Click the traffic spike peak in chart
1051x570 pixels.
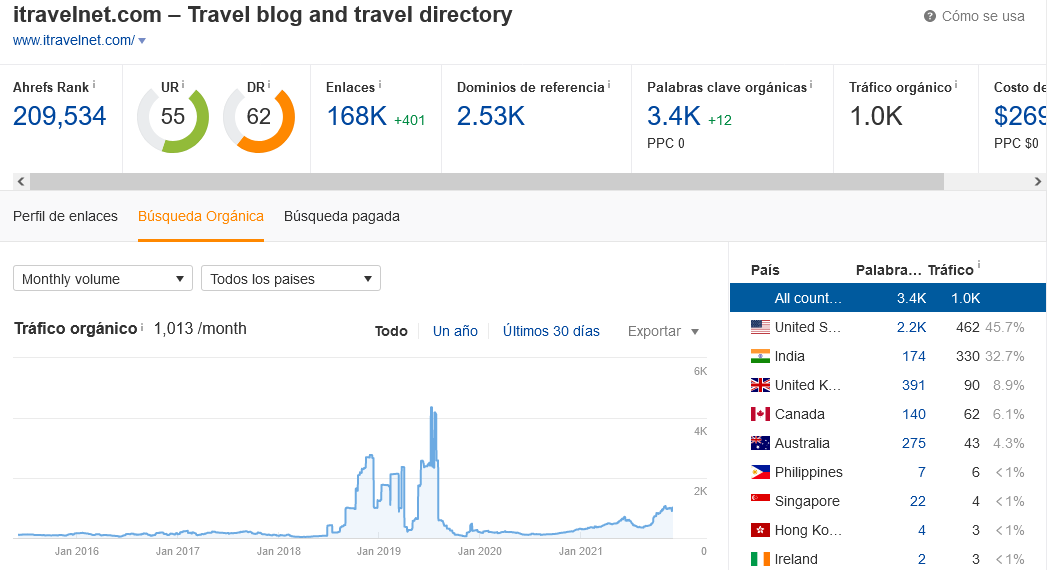coord(432,408)
